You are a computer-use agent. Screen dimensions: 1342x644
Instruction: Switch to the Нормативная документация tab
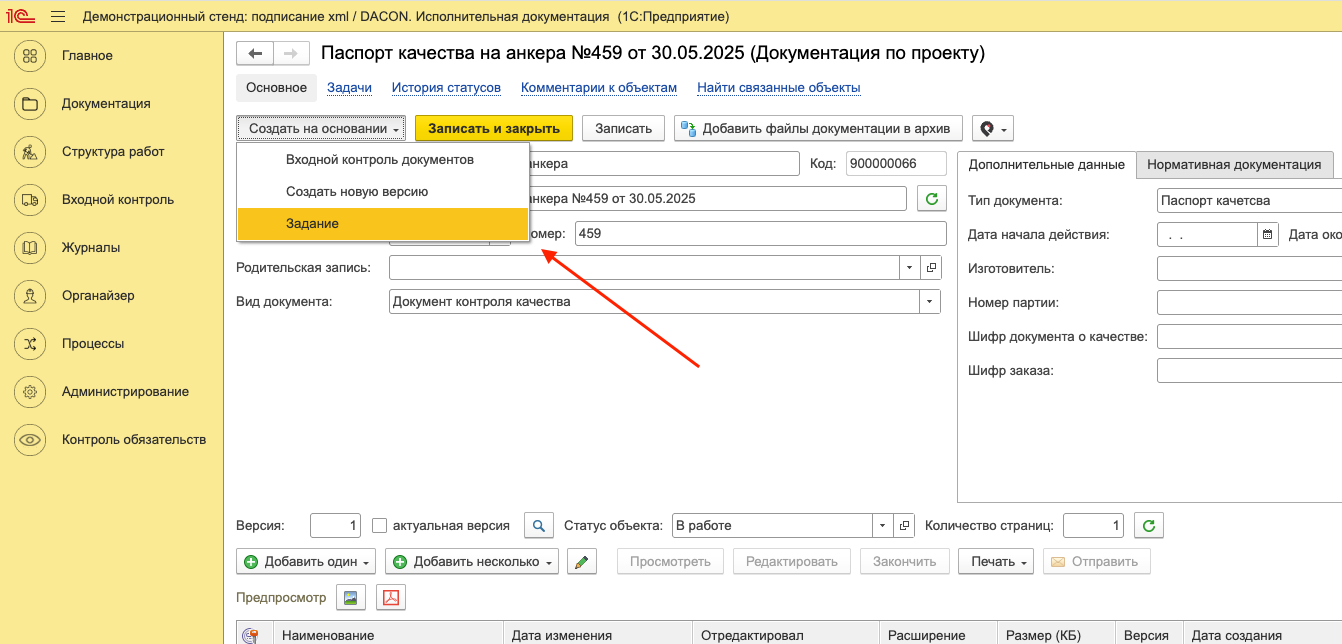[x=1234, y=165]
